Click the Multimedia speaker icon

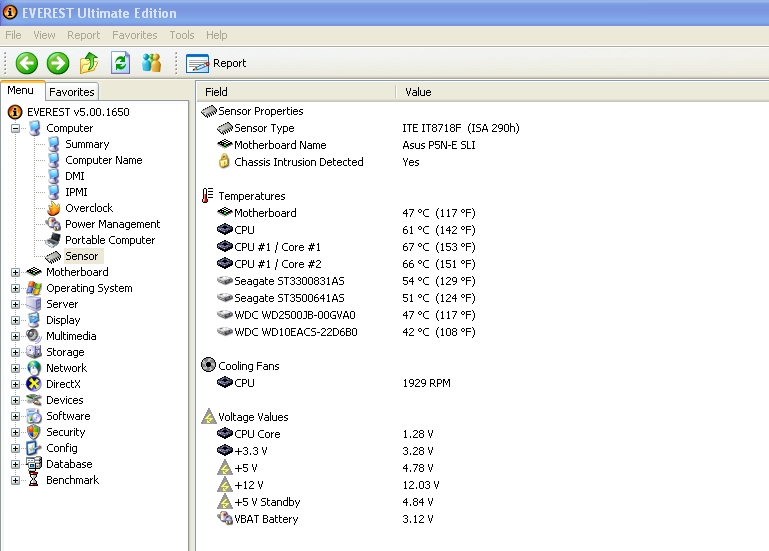pyautogui.click(x=33, y=336)
